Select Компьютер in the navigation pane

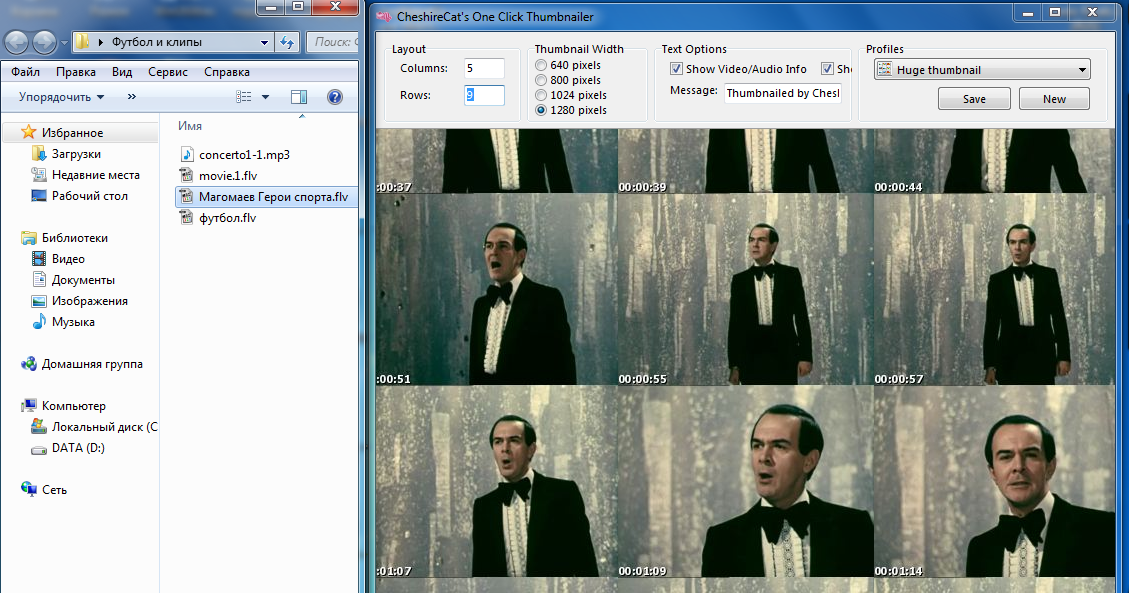(x=73, y=406)
